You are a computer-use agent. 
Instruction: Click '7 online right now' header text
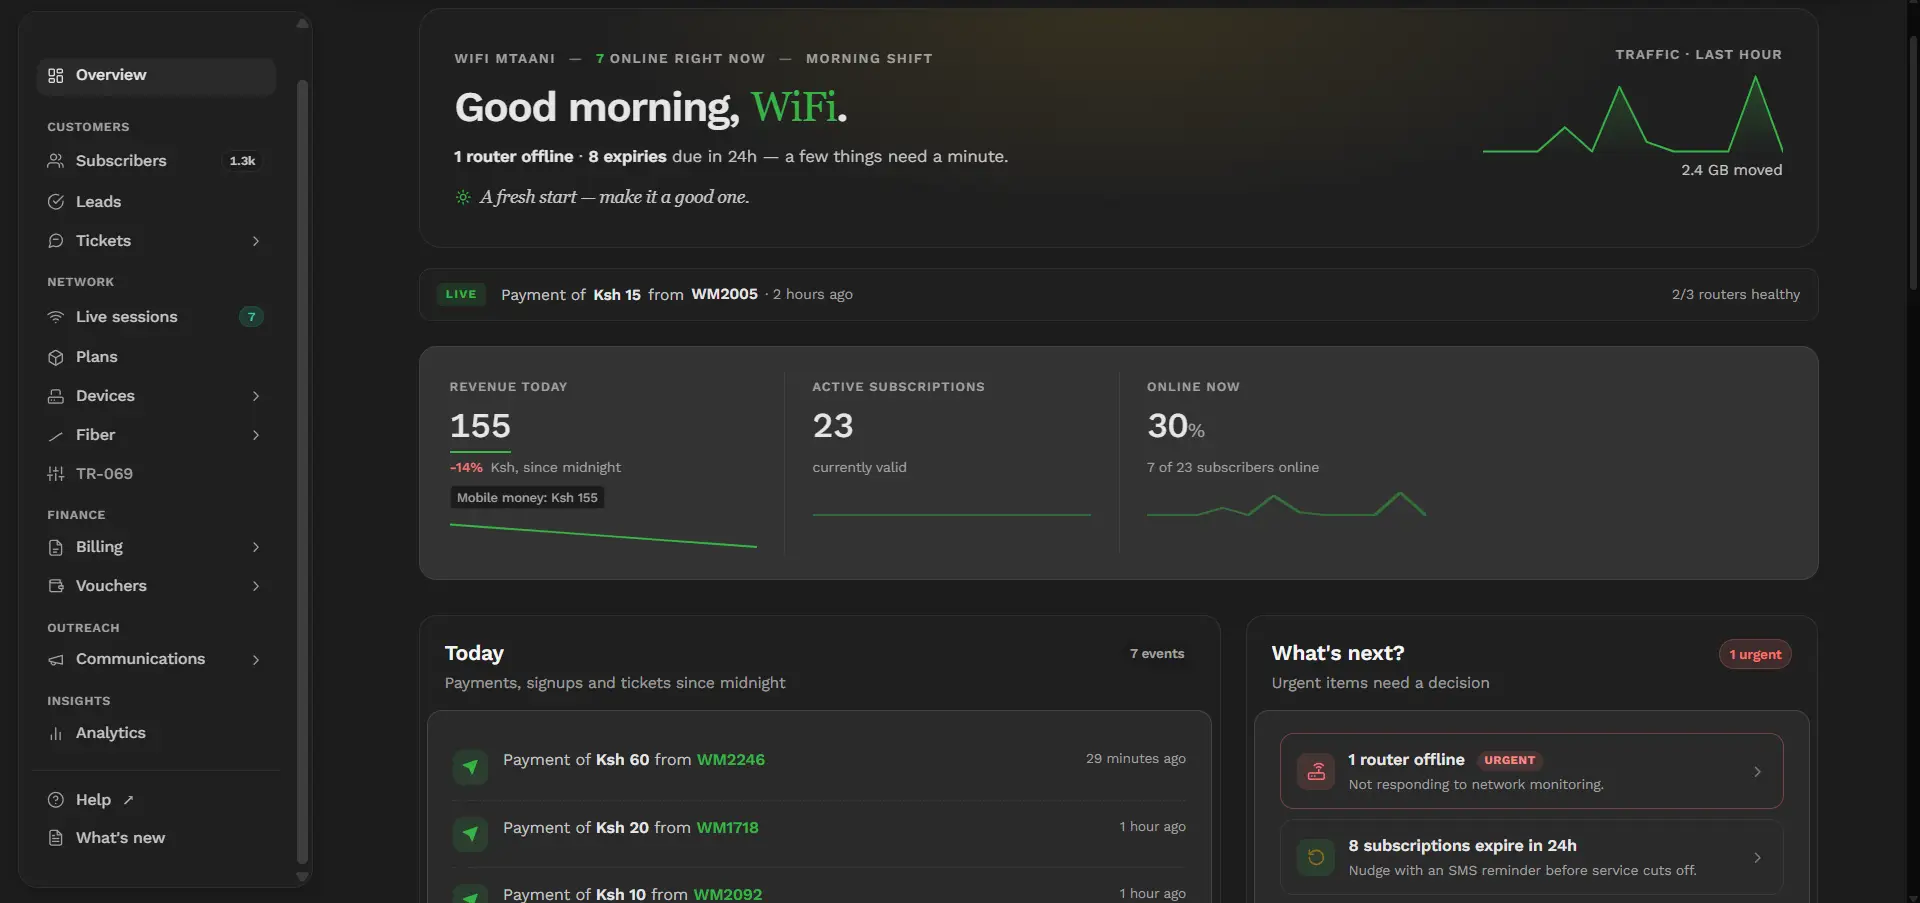(x=680, y=59)
